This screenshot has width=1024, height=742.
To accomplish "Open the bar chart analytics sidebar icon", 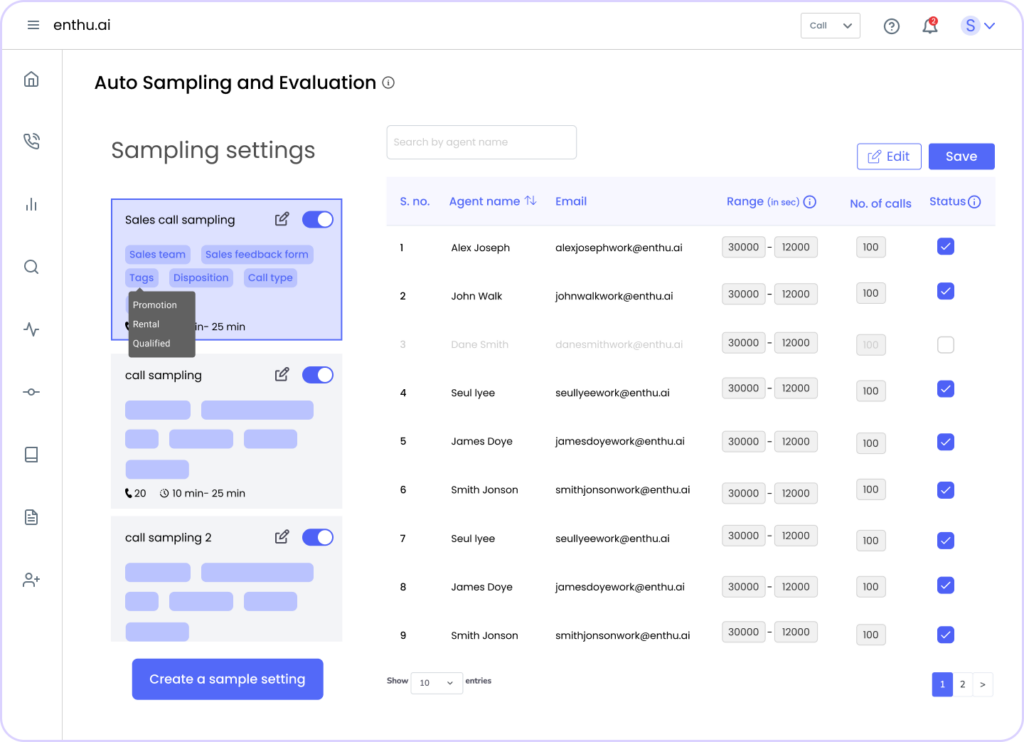I will (x=31, y=204).
